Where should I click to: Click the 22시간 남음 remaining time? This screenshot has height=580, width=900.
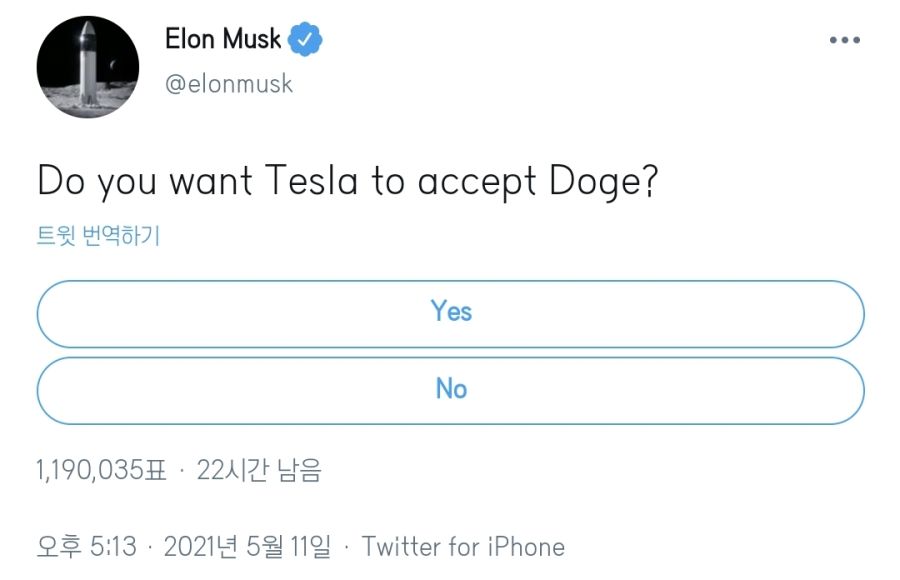[259, 470]
